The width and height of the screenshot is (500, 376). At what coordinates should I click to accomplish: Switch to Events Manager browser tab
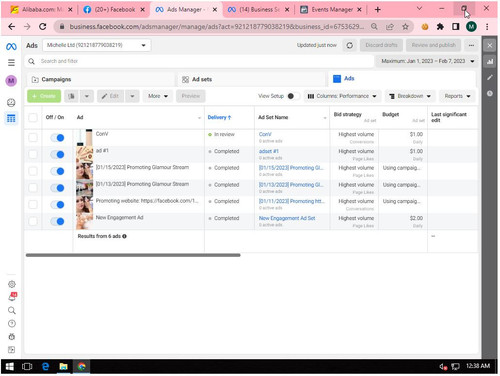click(x=331, y=10)
